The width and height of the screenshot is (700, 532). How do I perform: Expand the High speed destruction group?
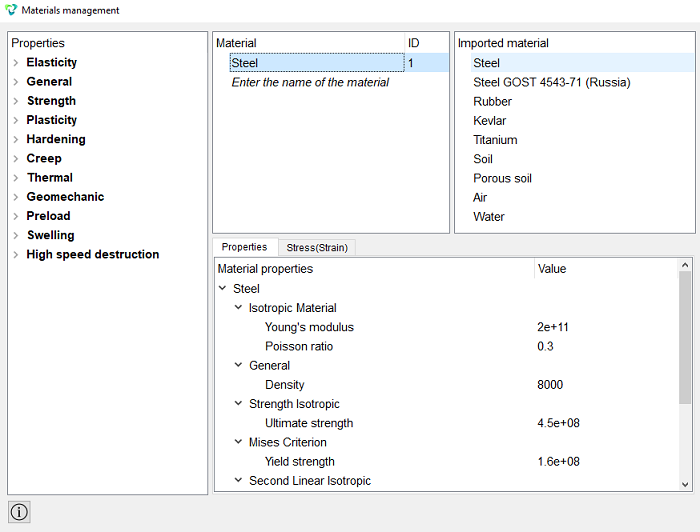16,254
